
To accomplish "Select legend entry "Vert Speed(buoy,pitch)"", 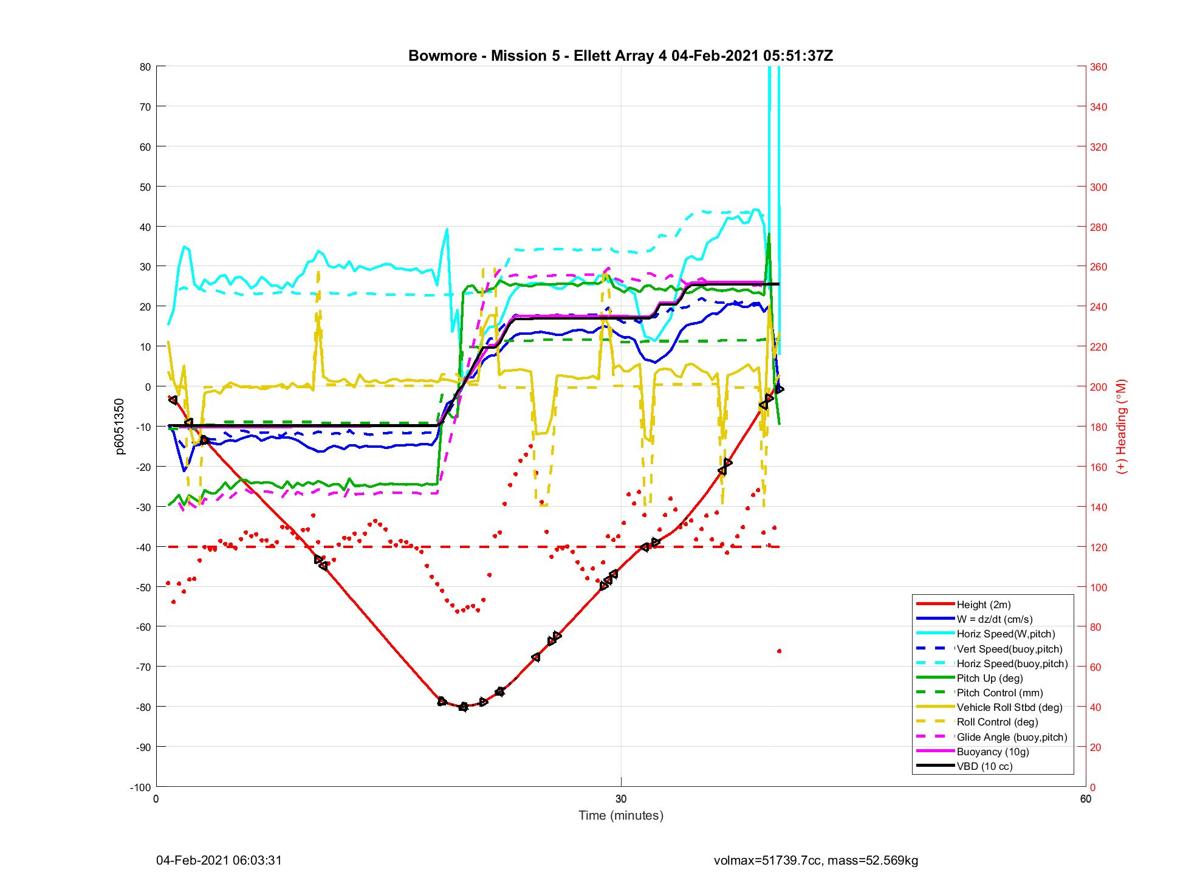I will point(1010,649).
